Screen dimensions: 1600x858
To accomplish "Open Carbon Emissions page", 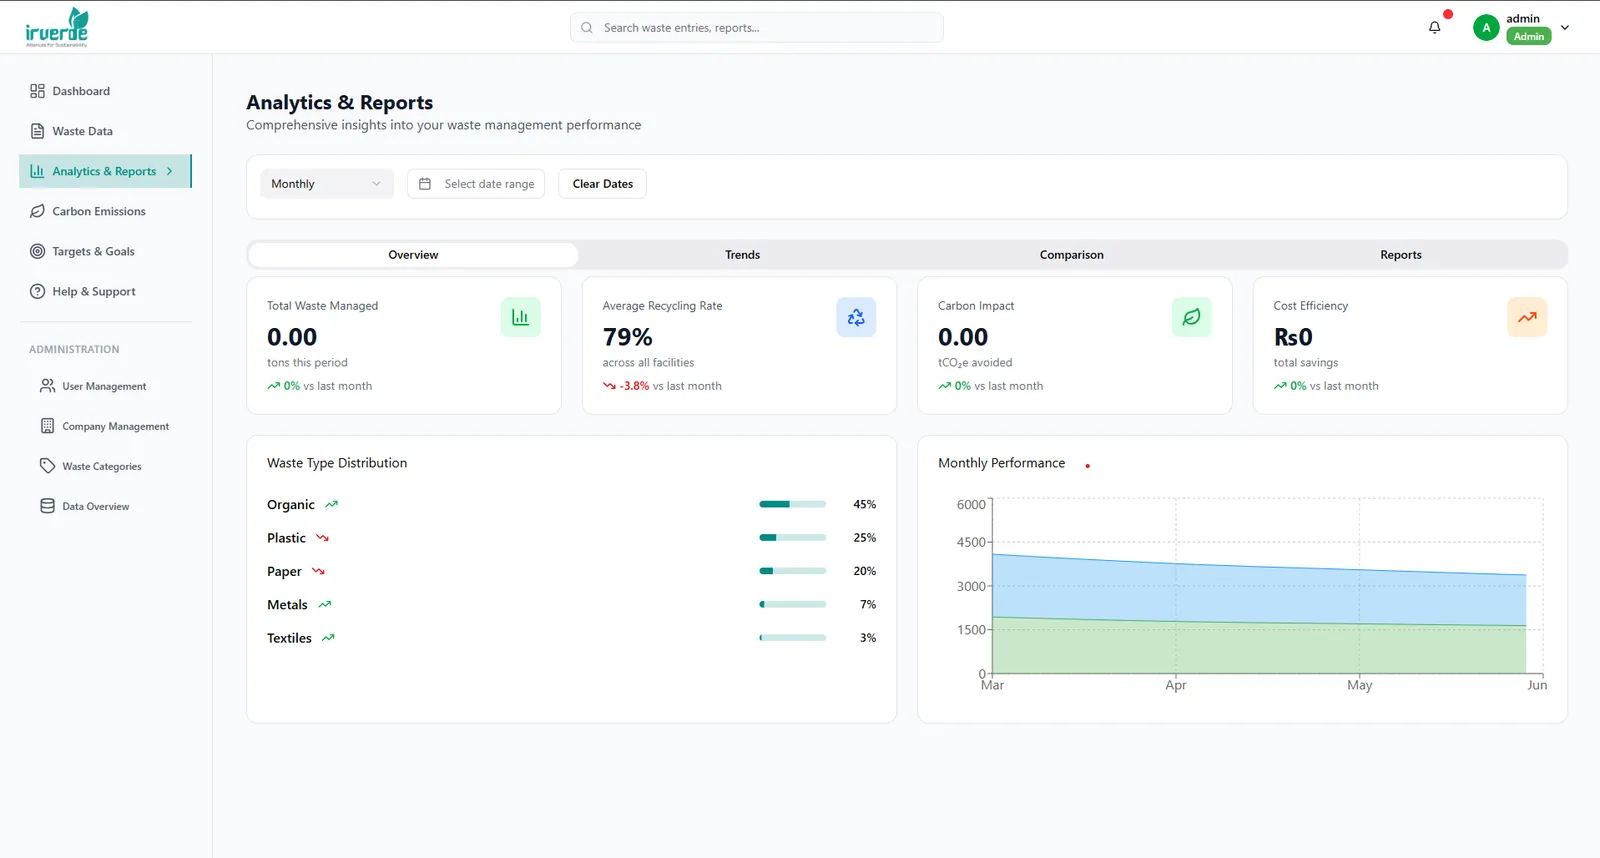I will click(105, 211).
